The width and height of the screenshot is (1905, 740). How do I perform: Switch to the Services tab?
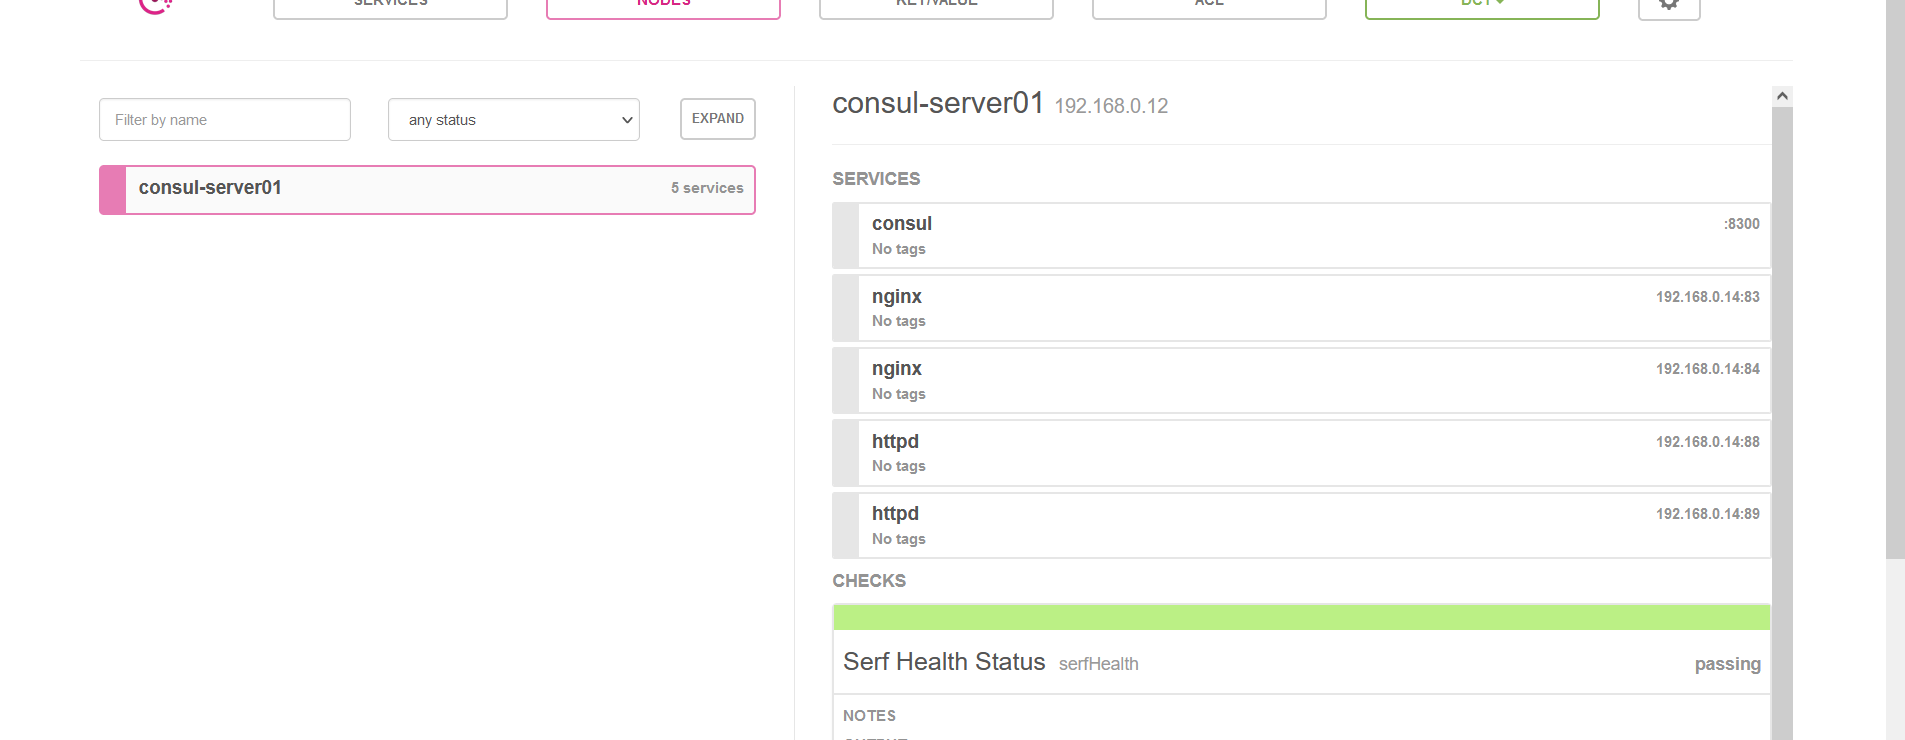tap(390, 6)
